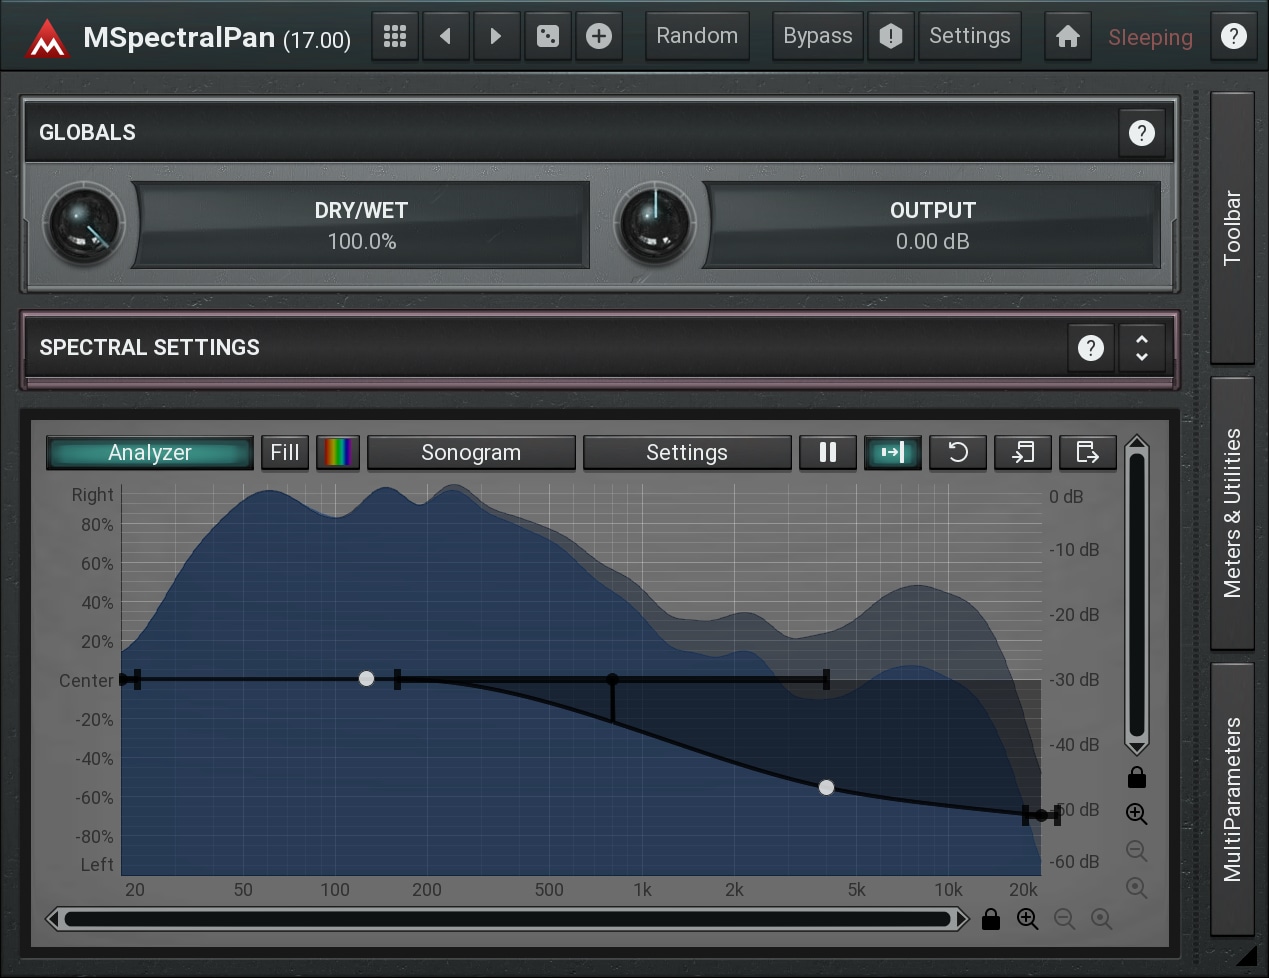Expand the Meters & Utilities panel

point(1232,513)
